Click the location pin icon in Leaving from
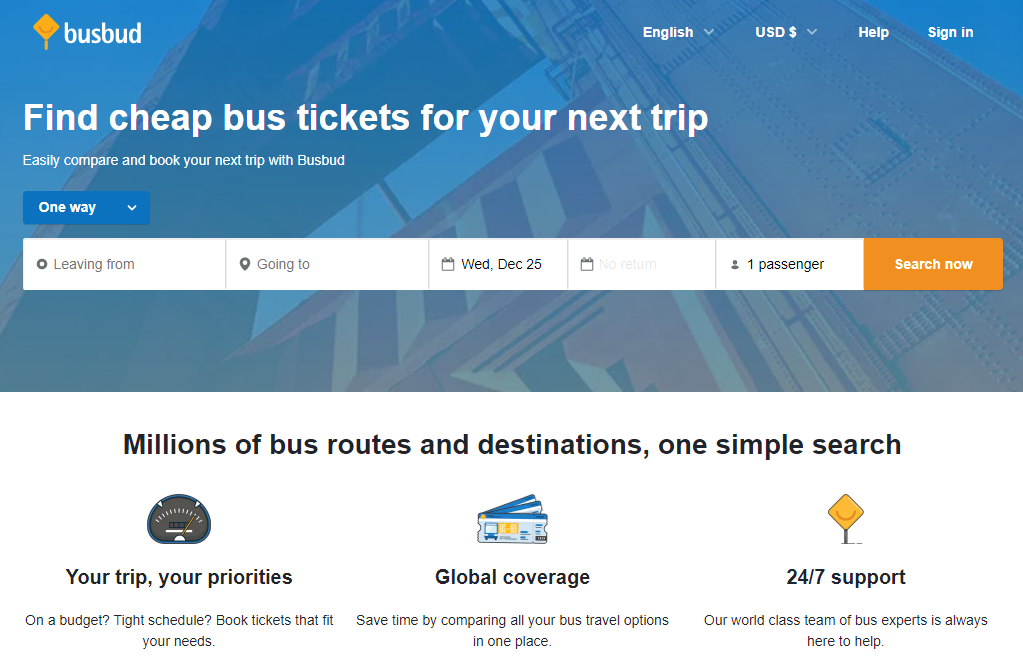This screenshot has height=656, width=1023. (x=42, y=263)
